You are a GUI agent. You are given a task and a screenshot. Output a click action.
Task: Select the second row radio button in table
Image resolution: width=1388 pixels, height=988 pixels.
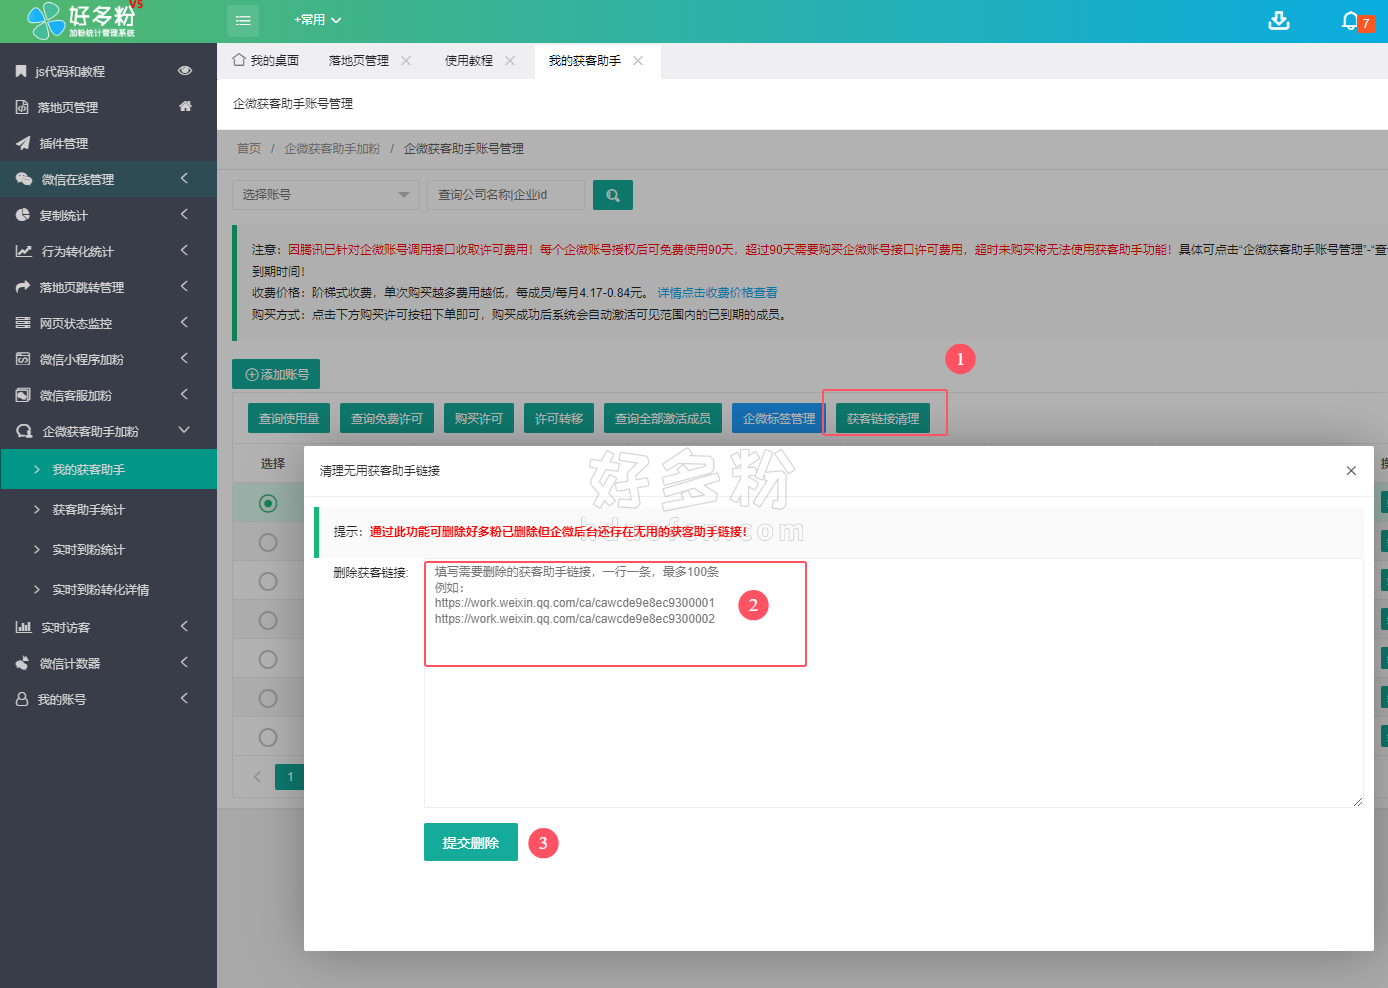[268, 542]
